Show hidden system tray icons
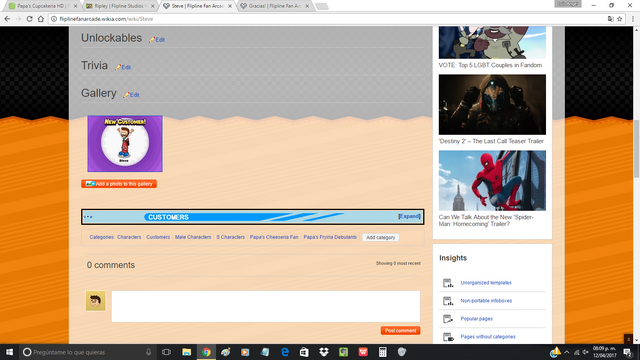The width and height of the screenshot is (640, 360). click(x=567, y=352)
